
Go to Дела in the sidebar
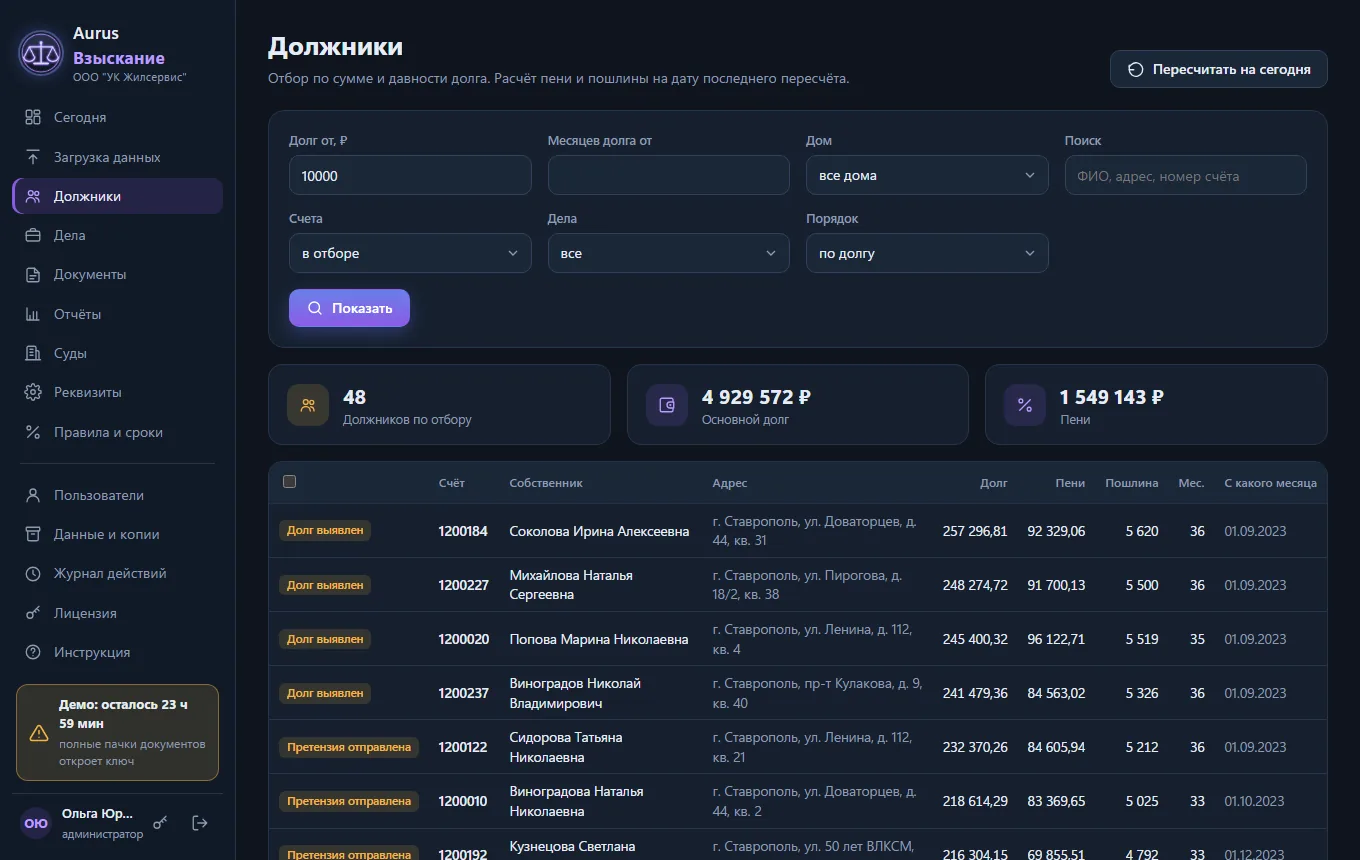pyautogui.click(x=118, y=235)
